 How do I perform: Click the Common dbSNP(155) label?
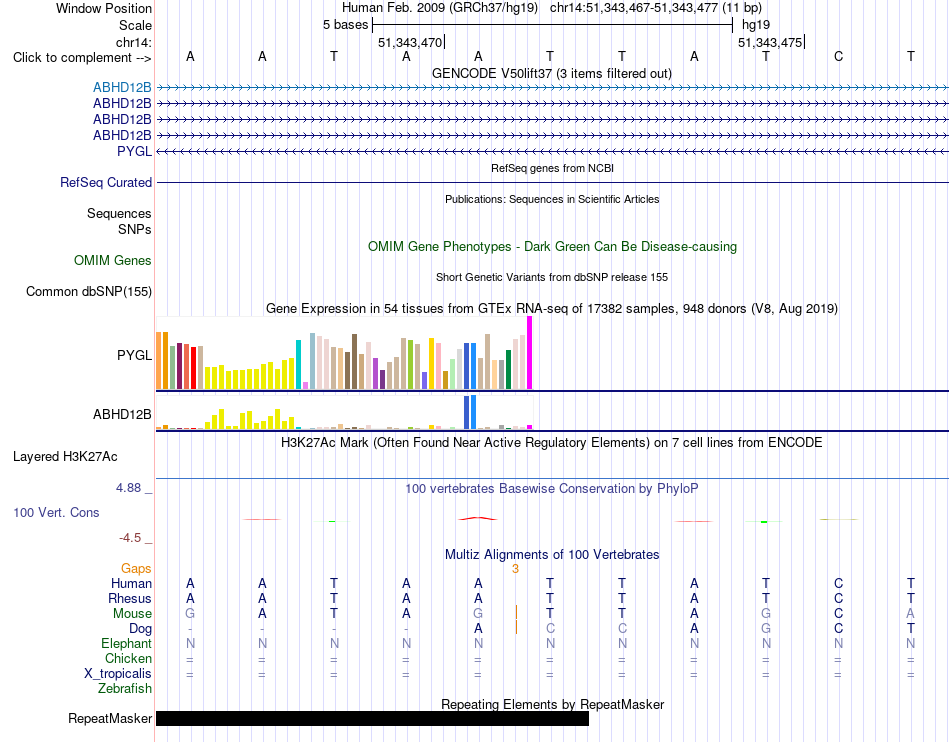[88, 291]
